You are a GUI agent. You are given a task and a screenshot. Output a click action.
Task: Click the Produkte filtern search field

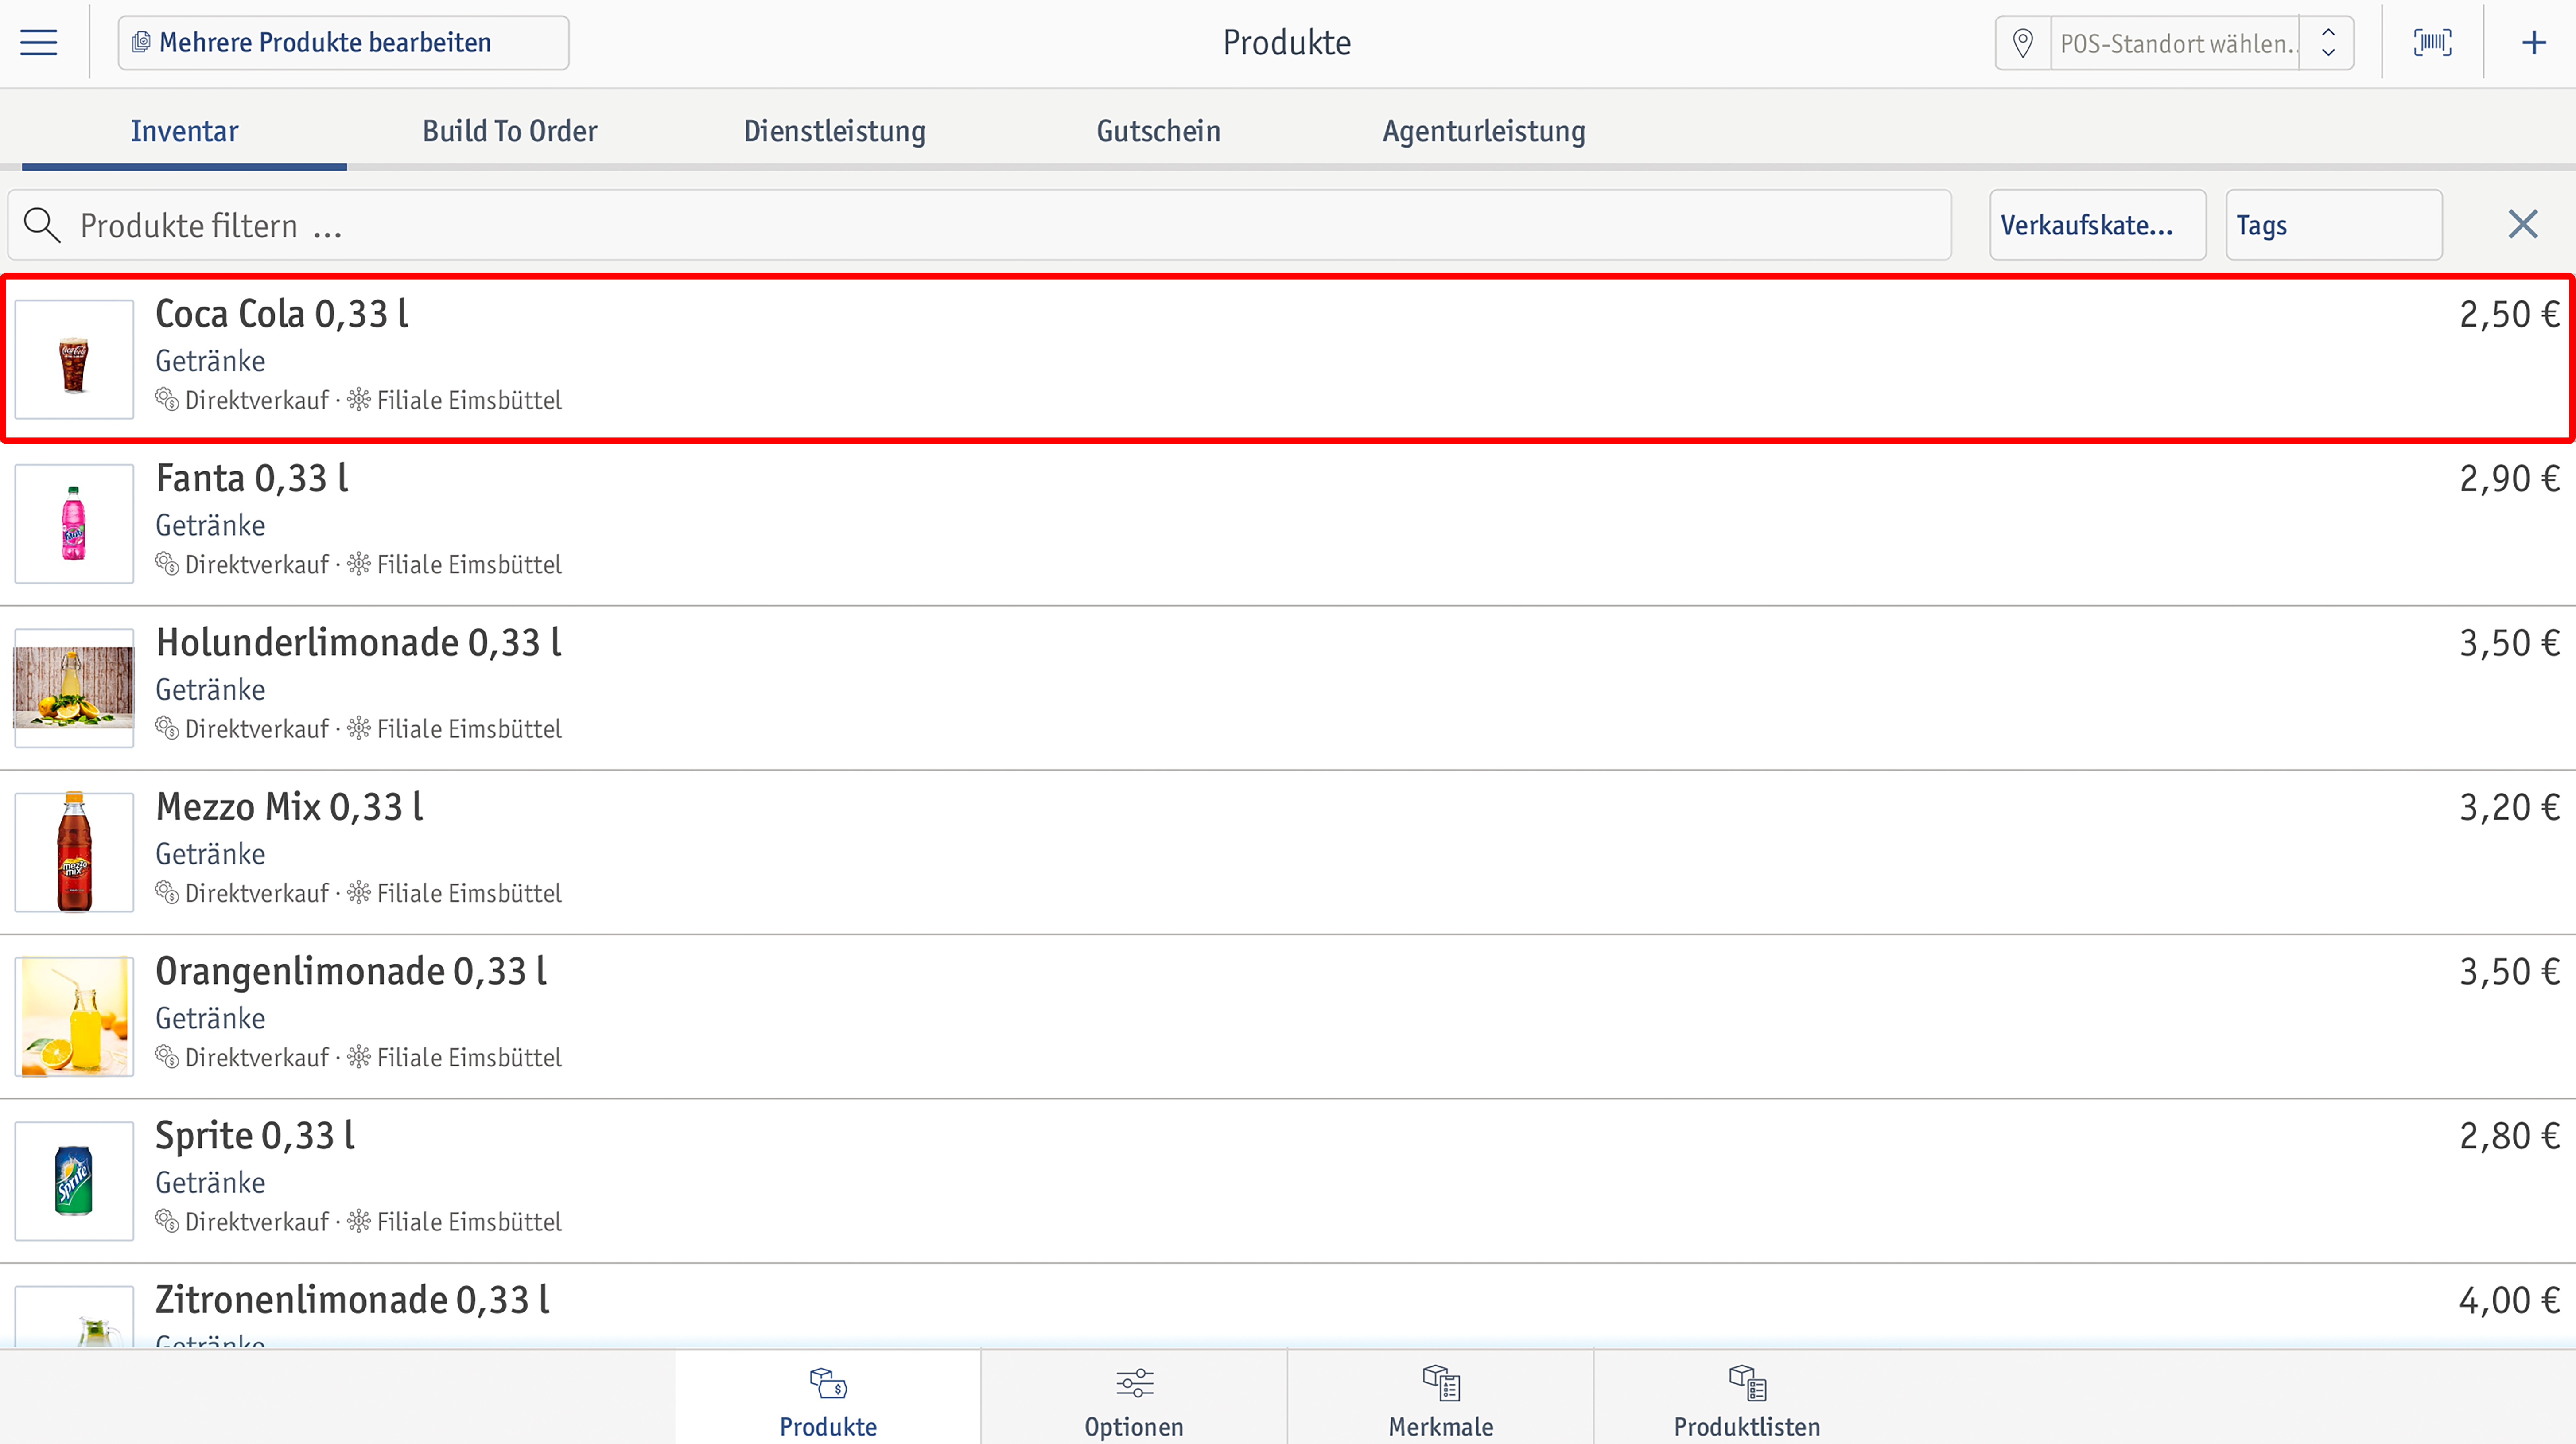[980, 225]
